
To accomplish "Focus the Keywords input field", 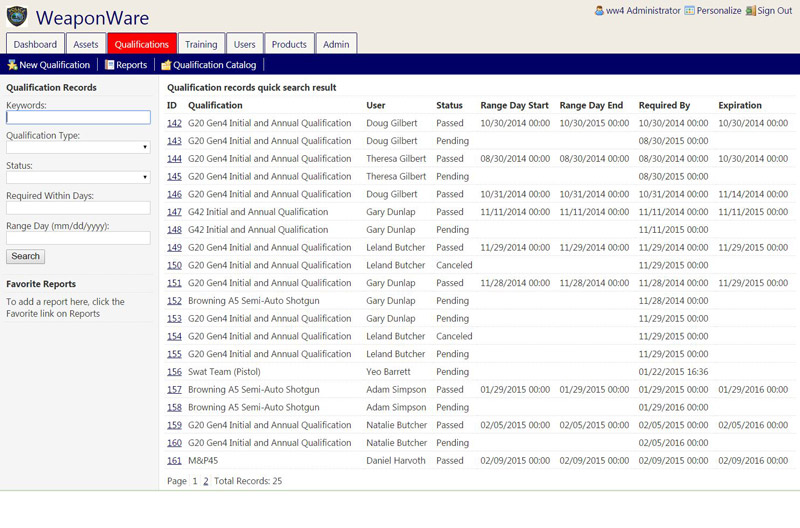I will click(x=78, y=117).
